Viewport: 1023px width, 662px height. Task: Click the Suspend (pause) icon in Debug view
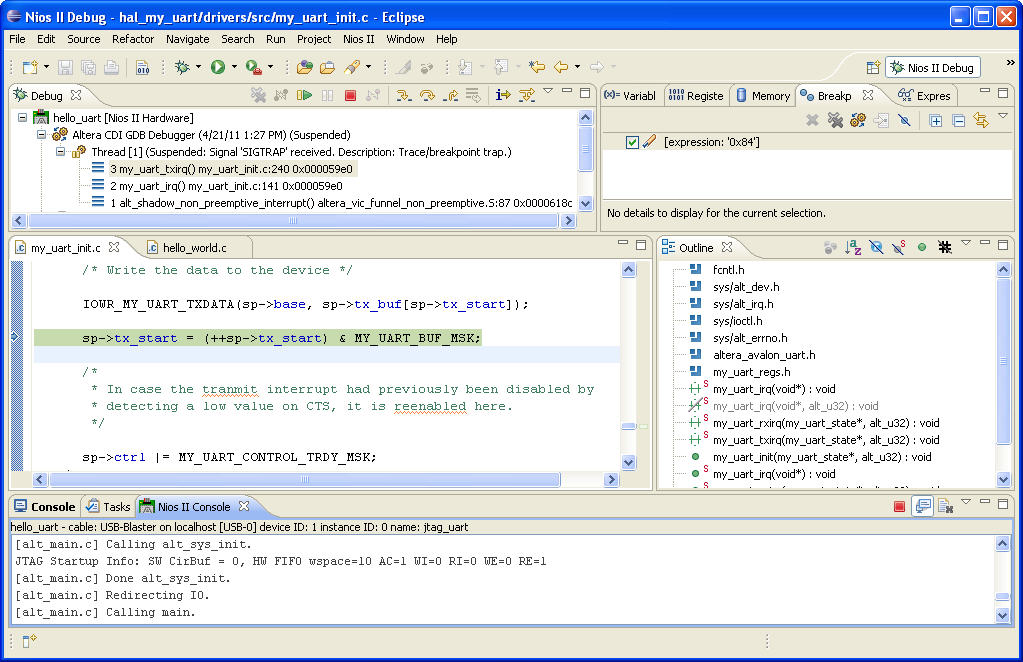point(327,95)
